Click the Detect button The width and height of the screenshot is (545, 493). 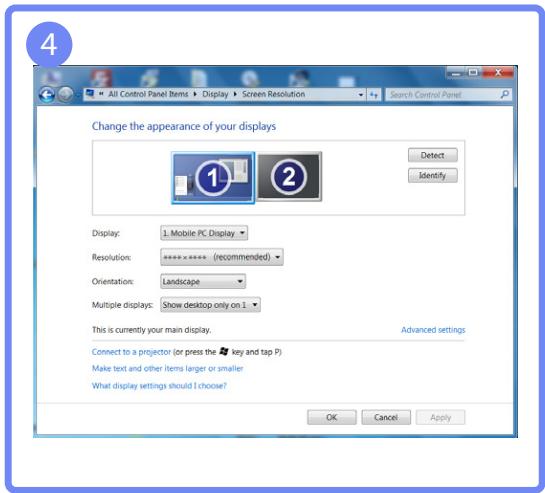pyautogui.click(x=432, y=155)
